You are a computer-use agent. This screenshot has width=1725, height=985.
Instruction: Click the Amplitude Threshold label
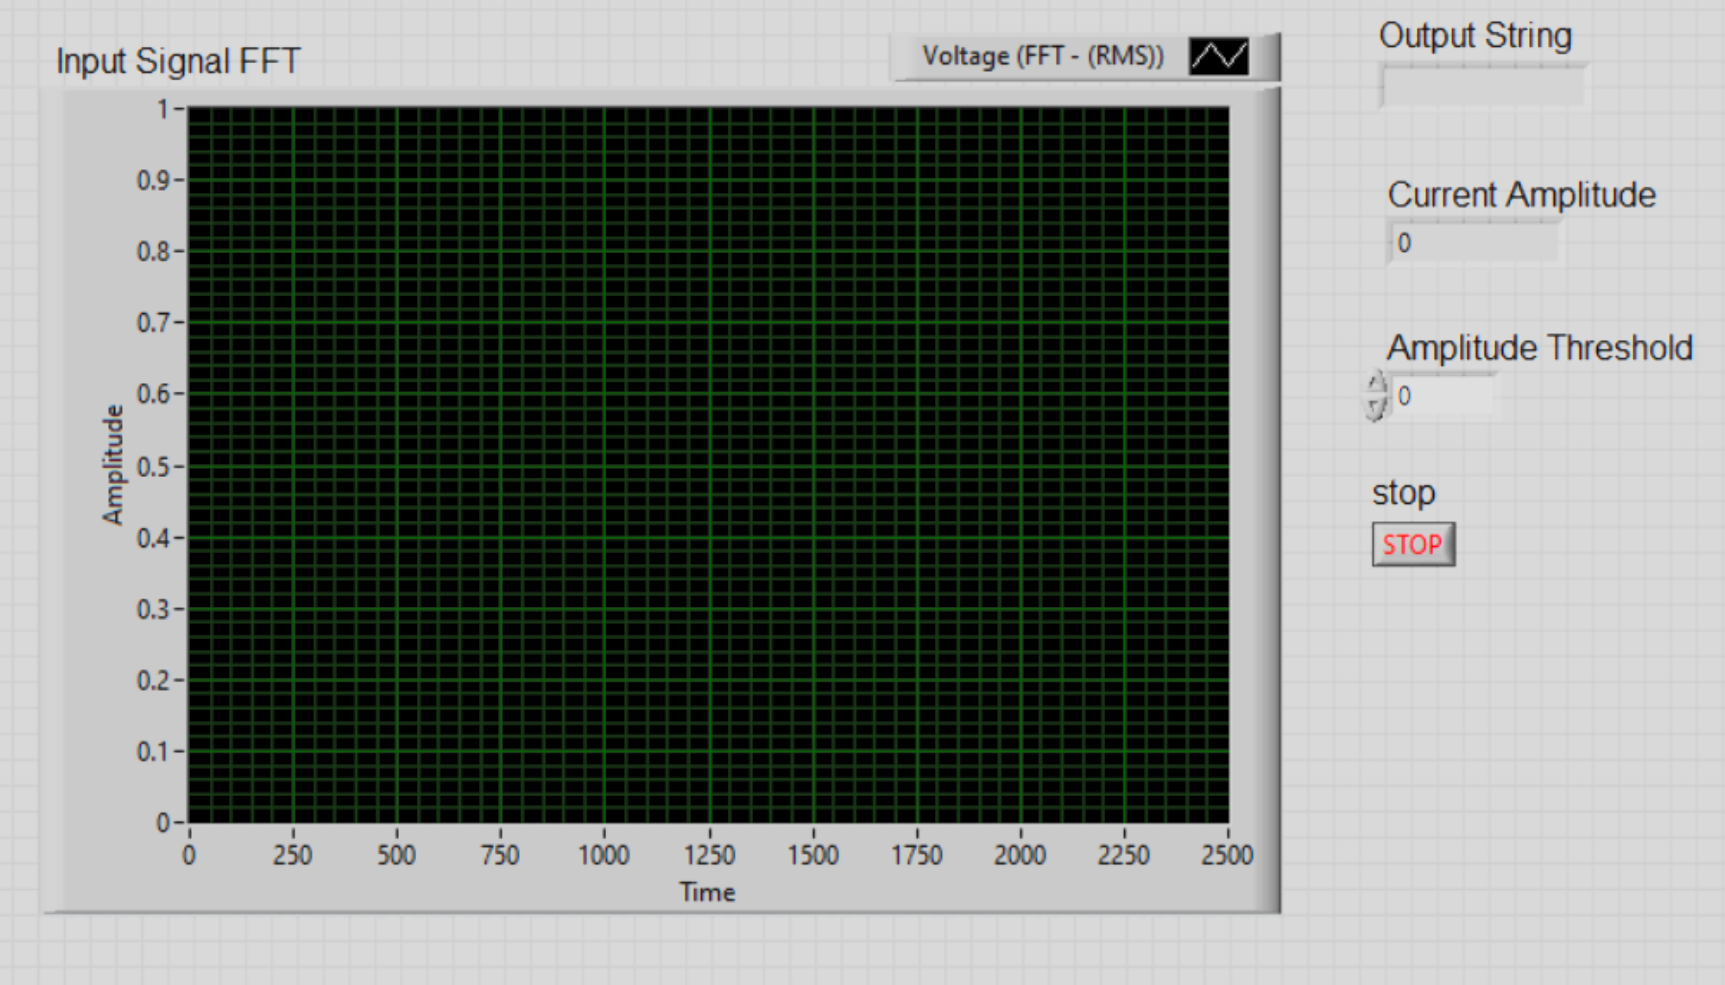1540,348
